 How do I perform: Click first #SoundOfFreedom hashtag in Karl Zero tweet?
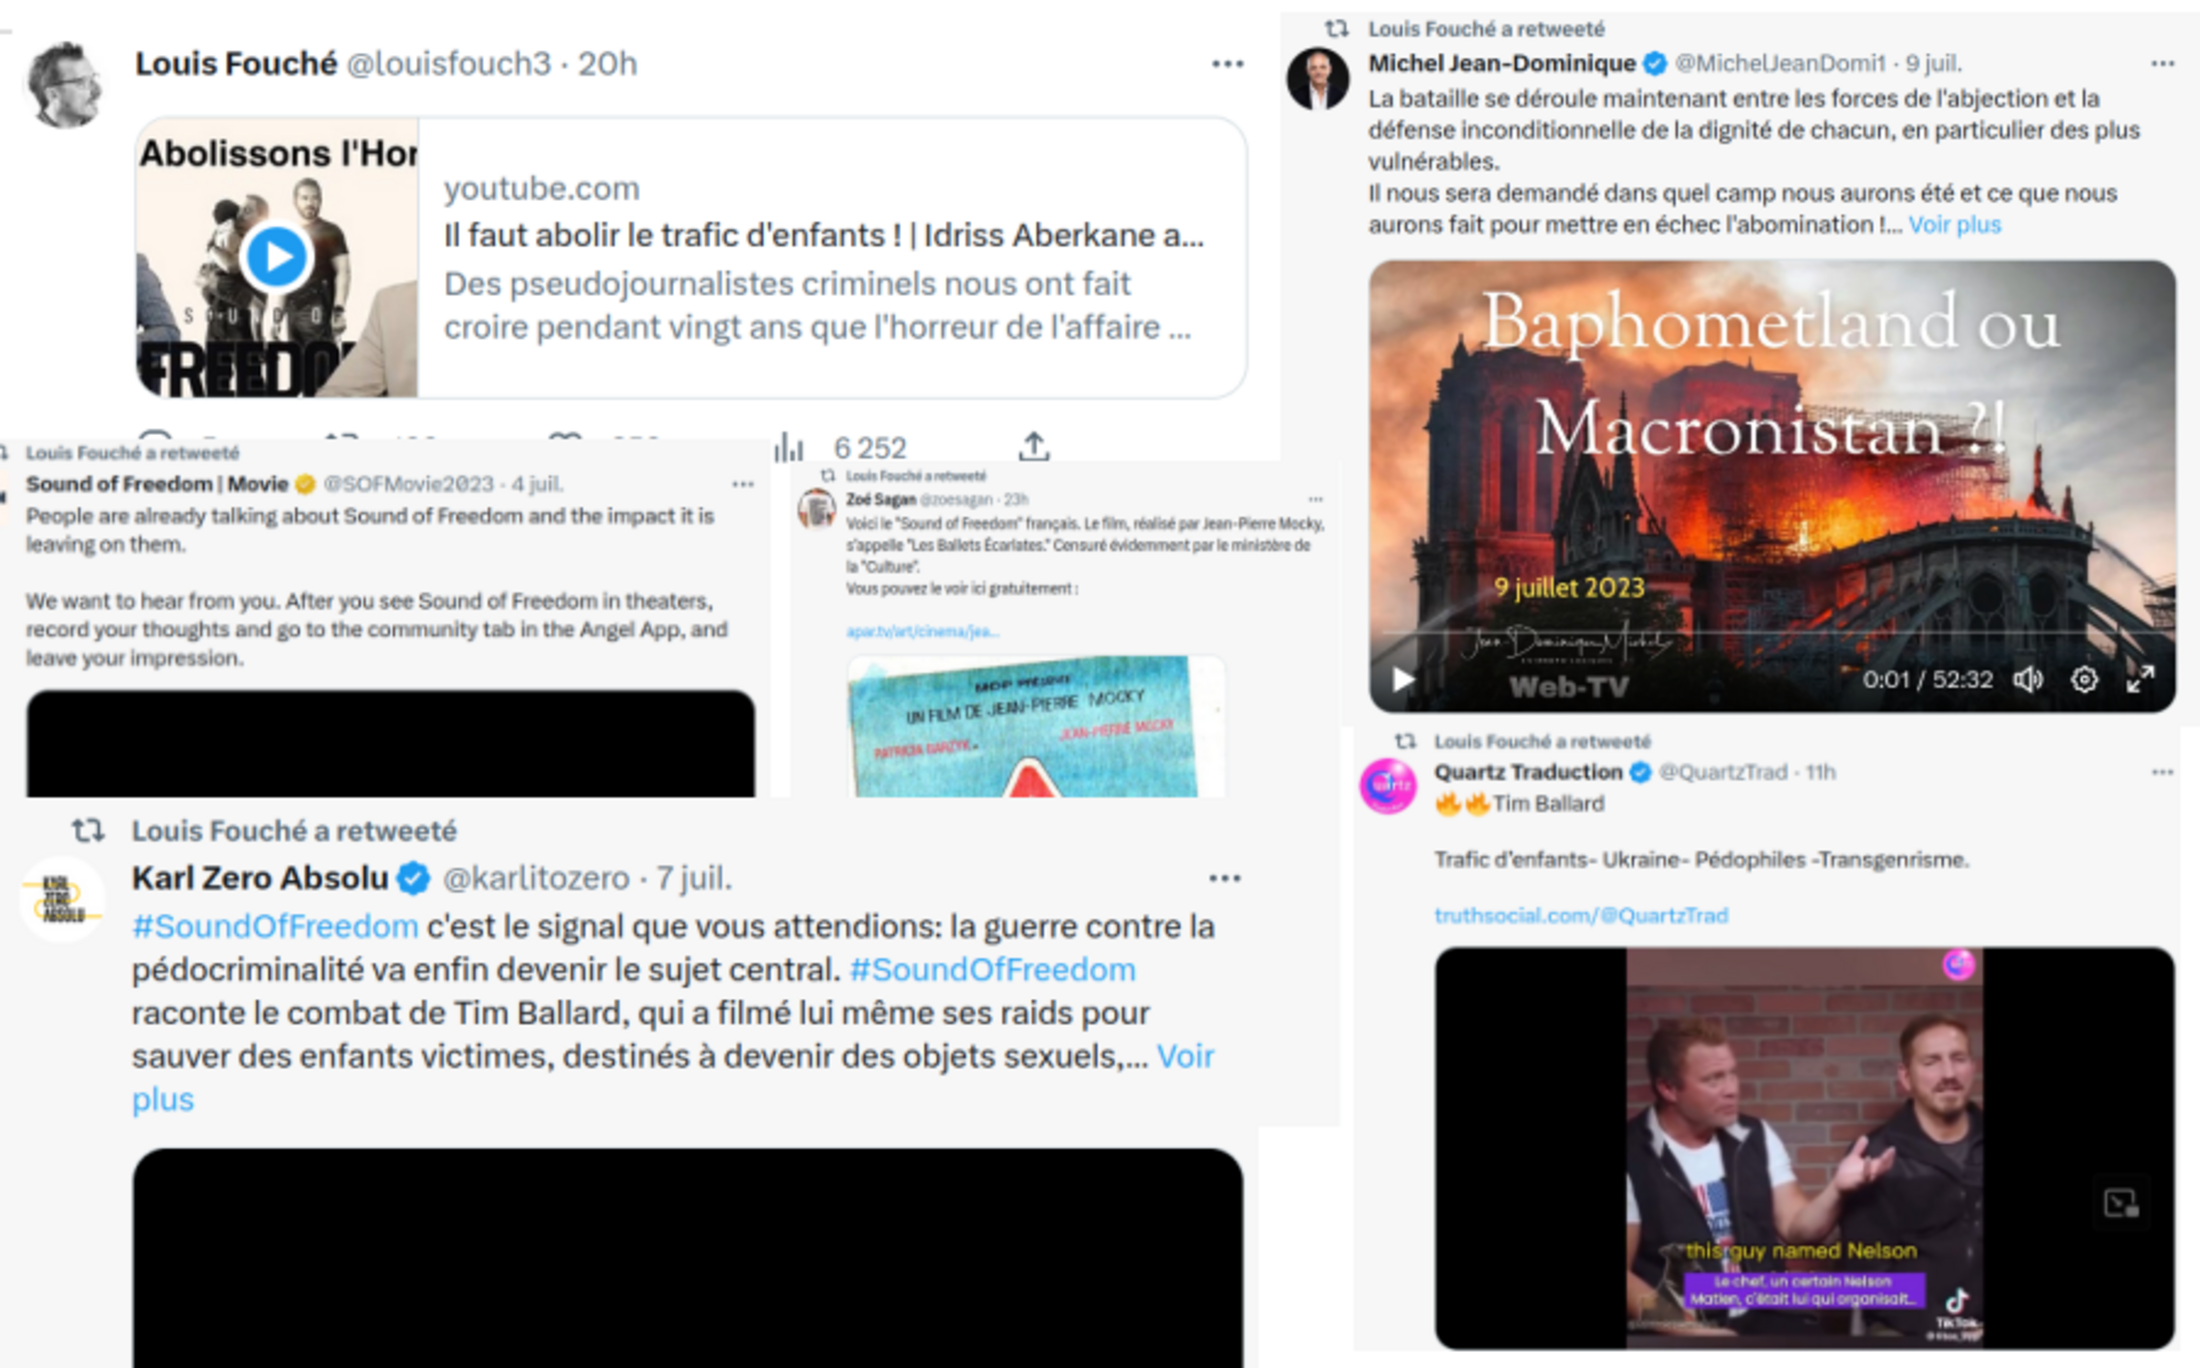(275, 926)
